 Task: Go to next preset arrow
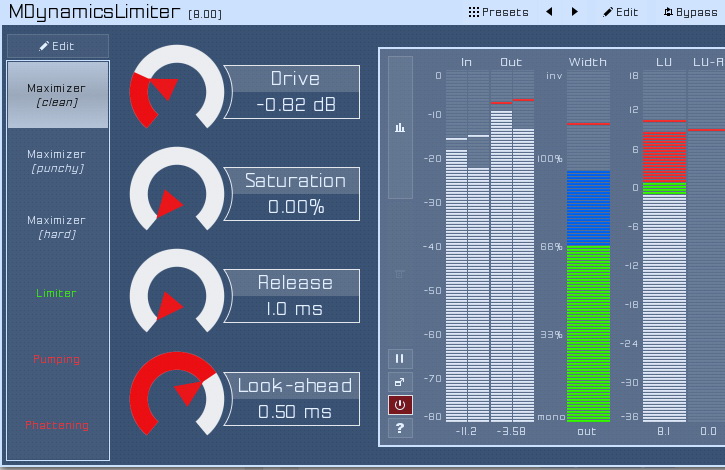tap(574, 12)
